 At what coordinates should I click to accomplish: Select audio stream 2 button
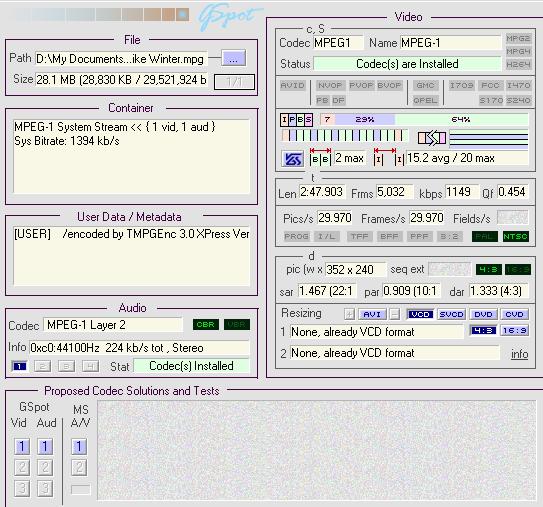(x=43, y=366)
